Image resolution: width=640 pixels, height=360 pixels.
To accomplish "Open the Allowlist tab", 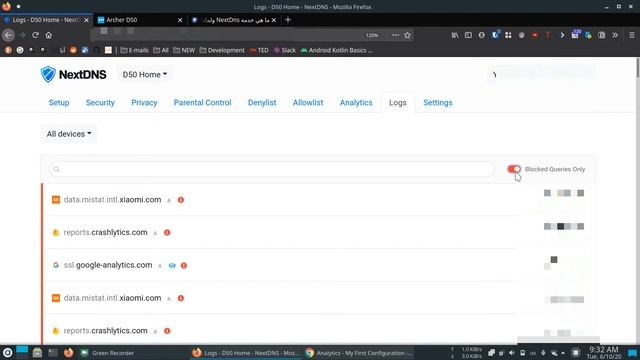I will pos(308,103).
